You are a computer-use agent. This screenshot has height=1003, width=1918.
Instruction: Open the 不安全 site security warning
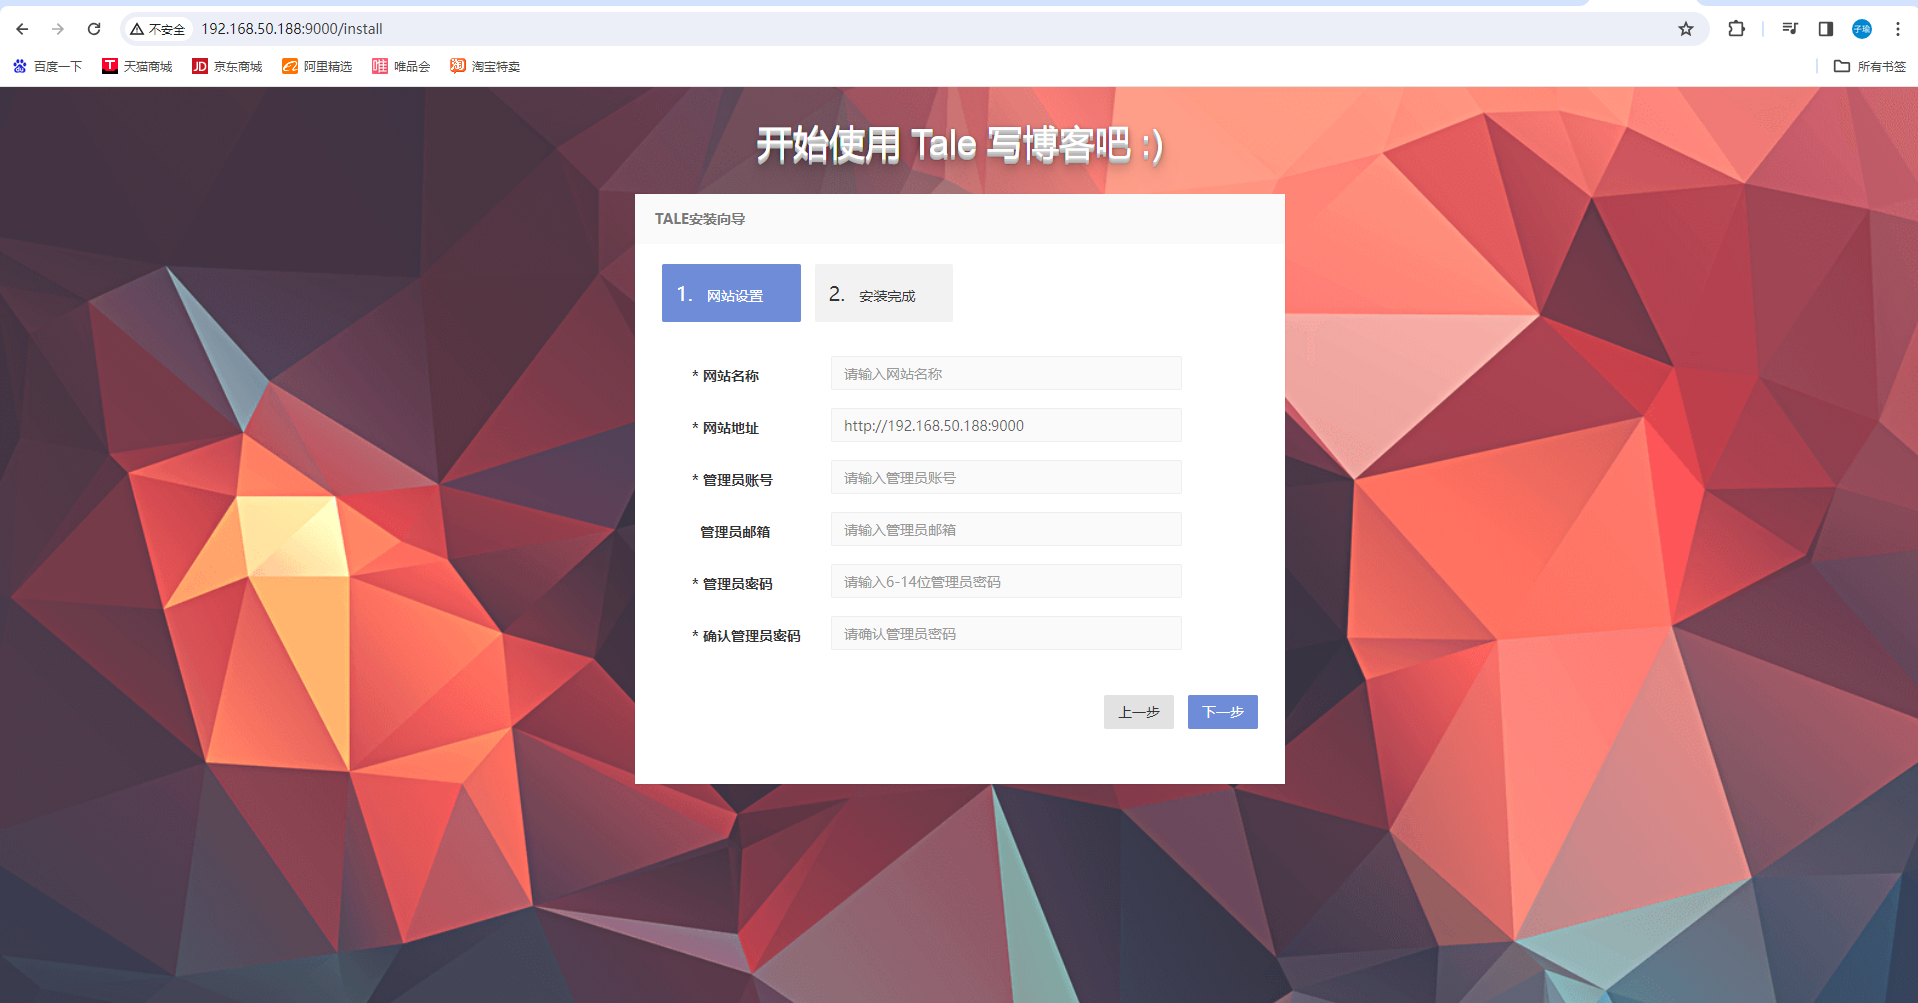click(x=158, y=29)
